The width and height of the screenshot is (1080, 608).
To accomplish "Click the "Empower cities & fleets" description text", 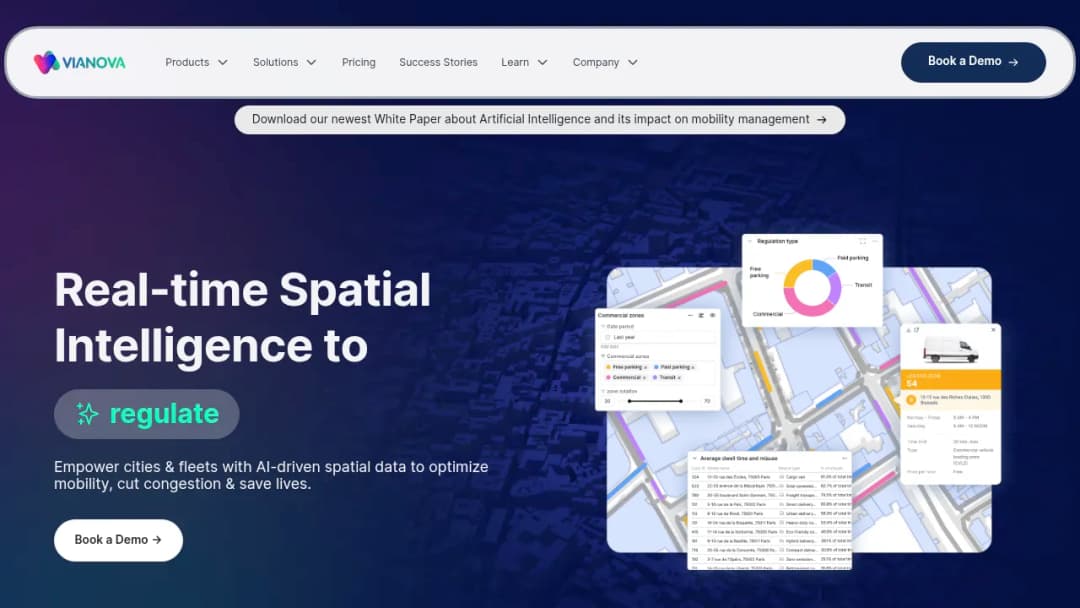I will (x=271, y=475).
